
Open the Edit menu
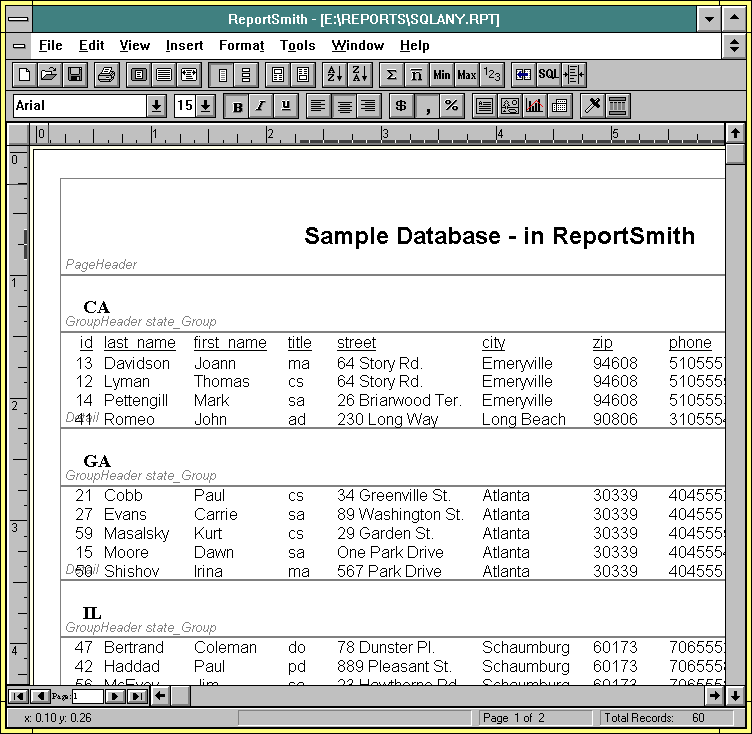[x=91, y=46]
